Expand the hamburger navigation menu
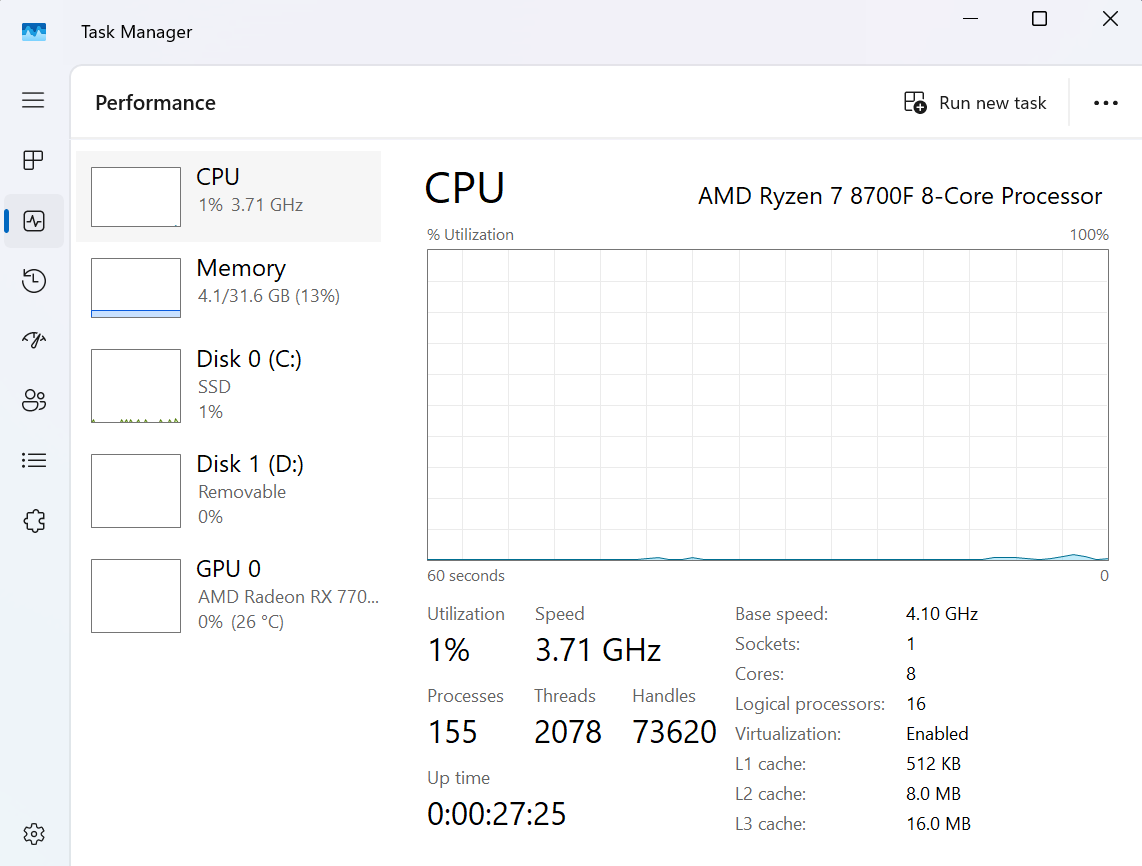Viewport: 1142px width, 866px height. pos(34,100)
